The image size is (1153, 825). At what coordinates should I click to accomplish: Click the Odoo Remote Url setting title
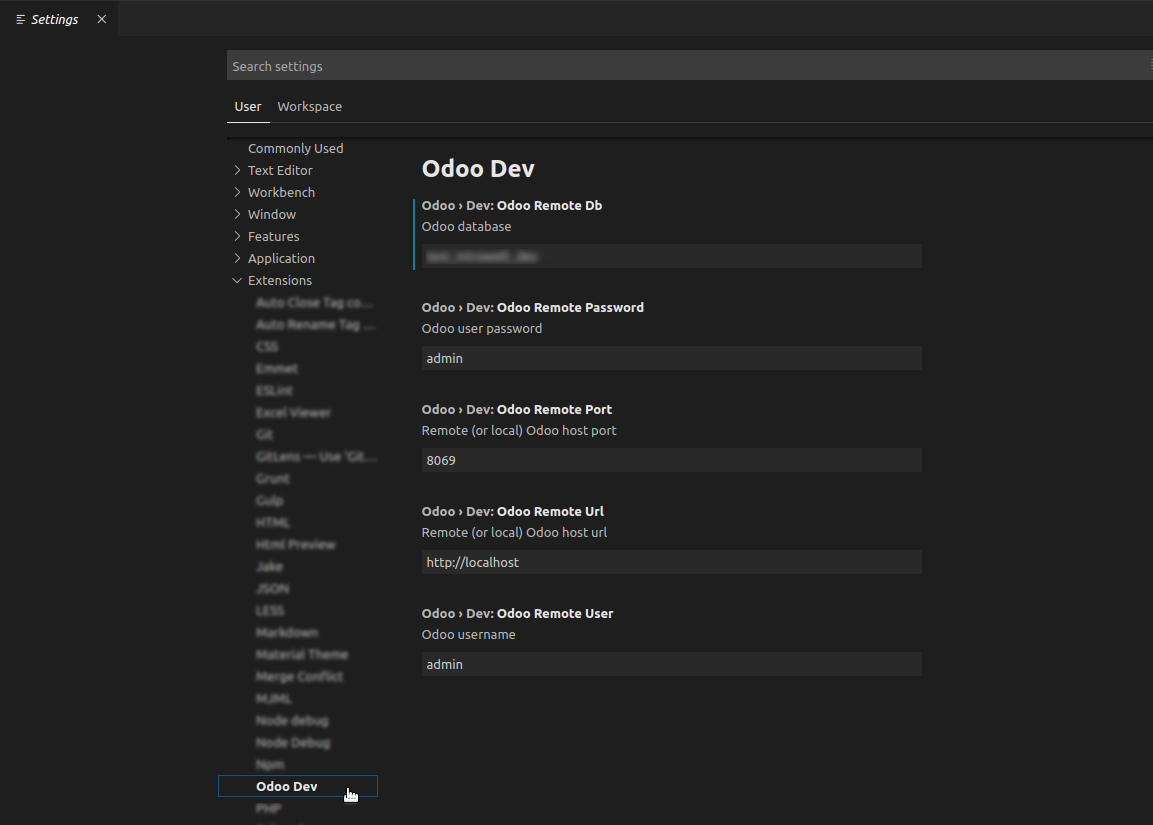pyautogui.click(x=513, y=512)
